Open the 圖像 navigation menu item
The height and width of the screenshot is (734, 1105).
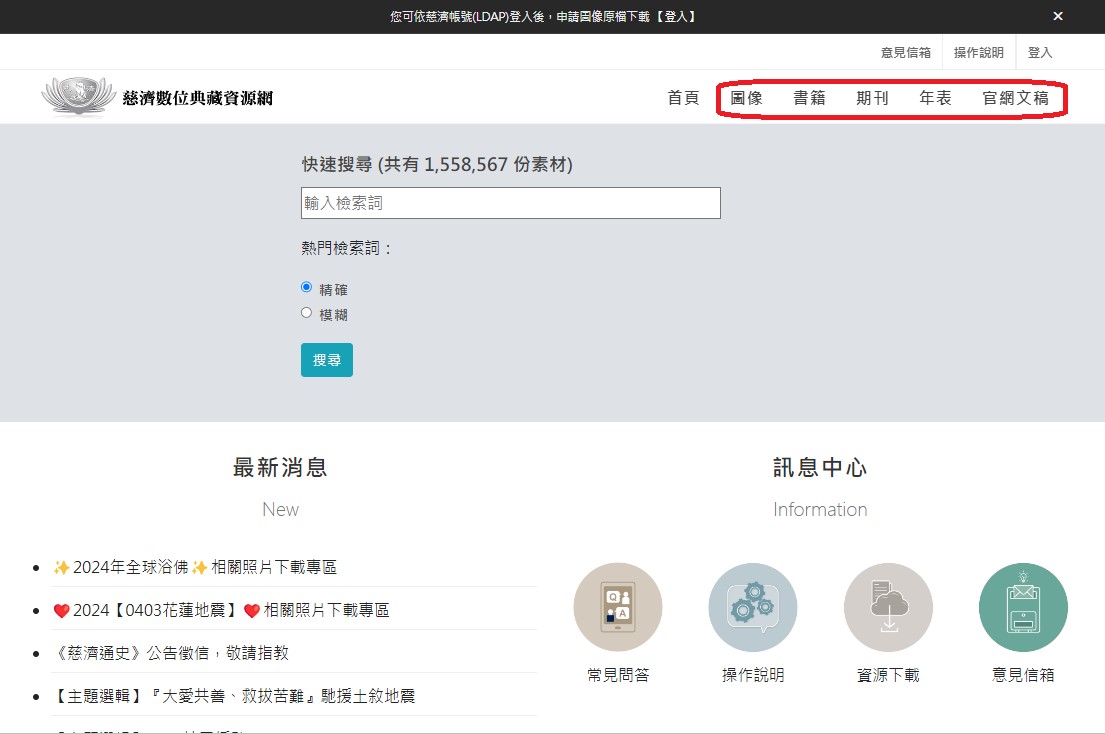coord(746,98)
